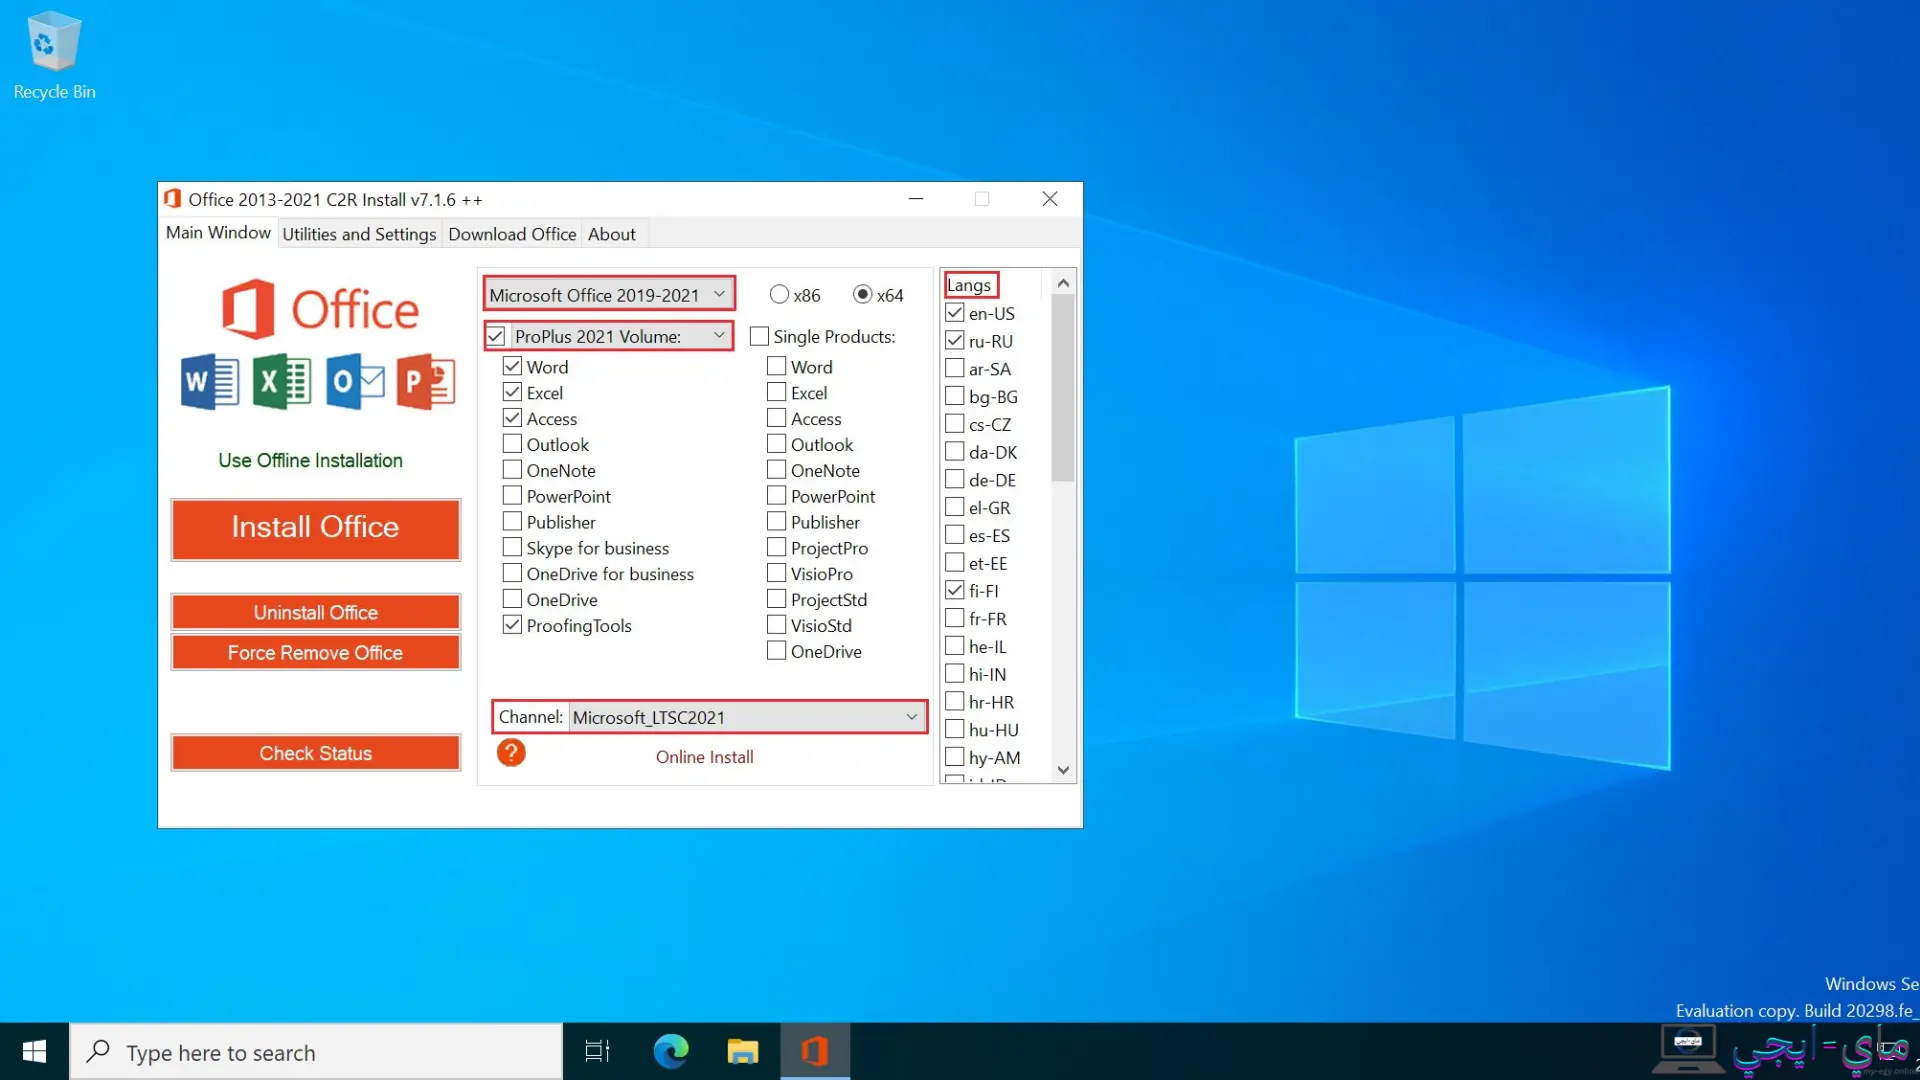Click the search magnifier icon in the taskbar
The height and width of the screenshot is (1080, 1920).
[98, 1052]
